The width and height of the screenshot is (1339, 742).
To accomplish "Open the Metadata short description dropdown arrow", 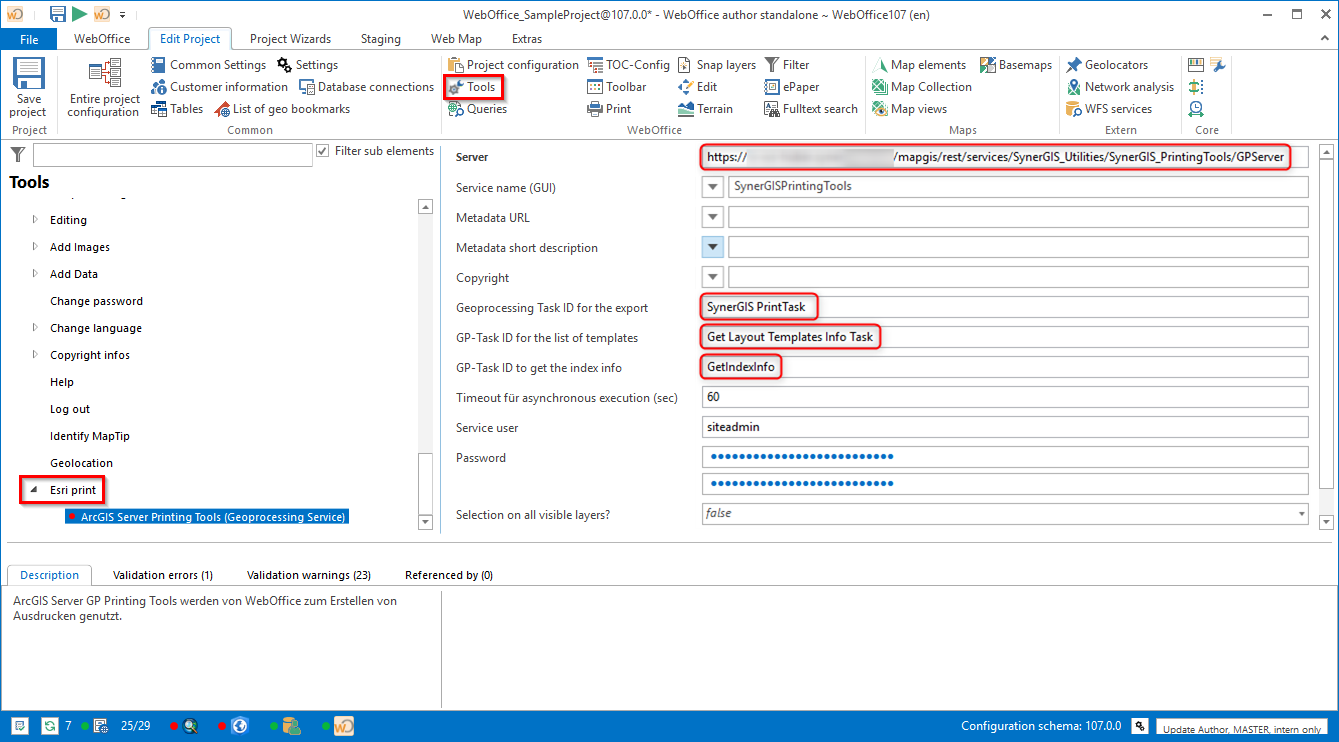I will (x=713, y=247).
